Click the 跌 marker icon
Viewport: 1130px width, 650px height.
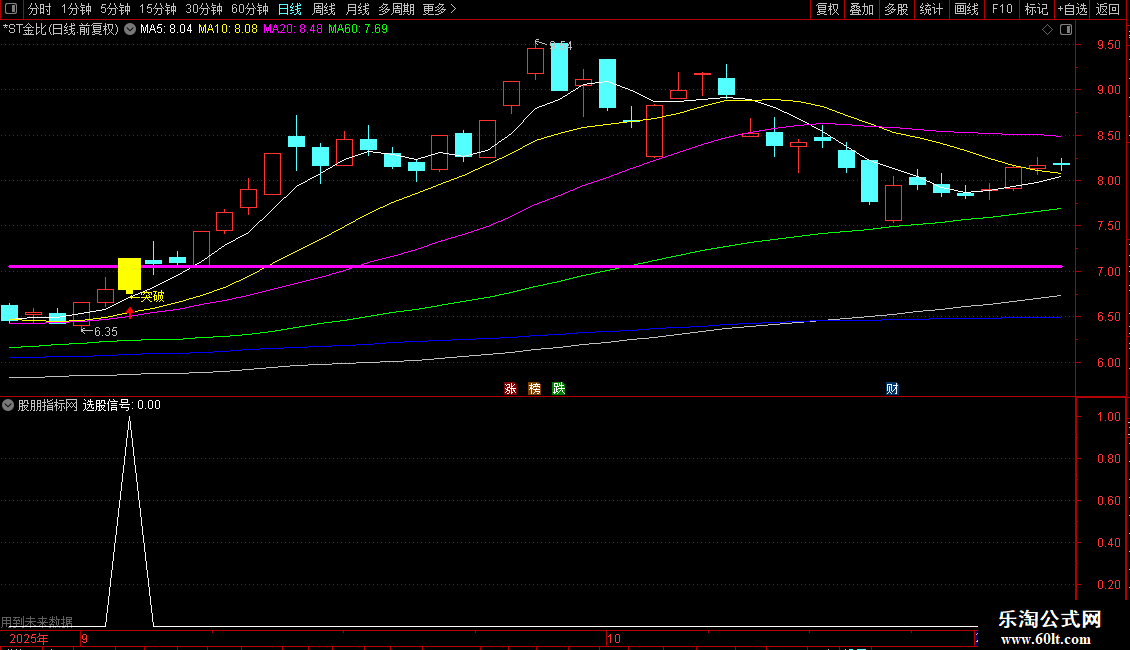(559, 388)
